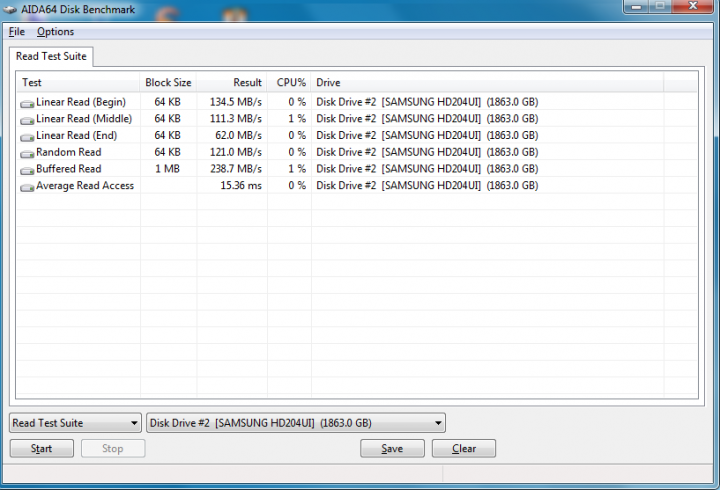This screenshot has height=490, width=720.
Task: Click the 64 KB cell in Random Read row
Action: pyautogui.click(x=167, y=152)
